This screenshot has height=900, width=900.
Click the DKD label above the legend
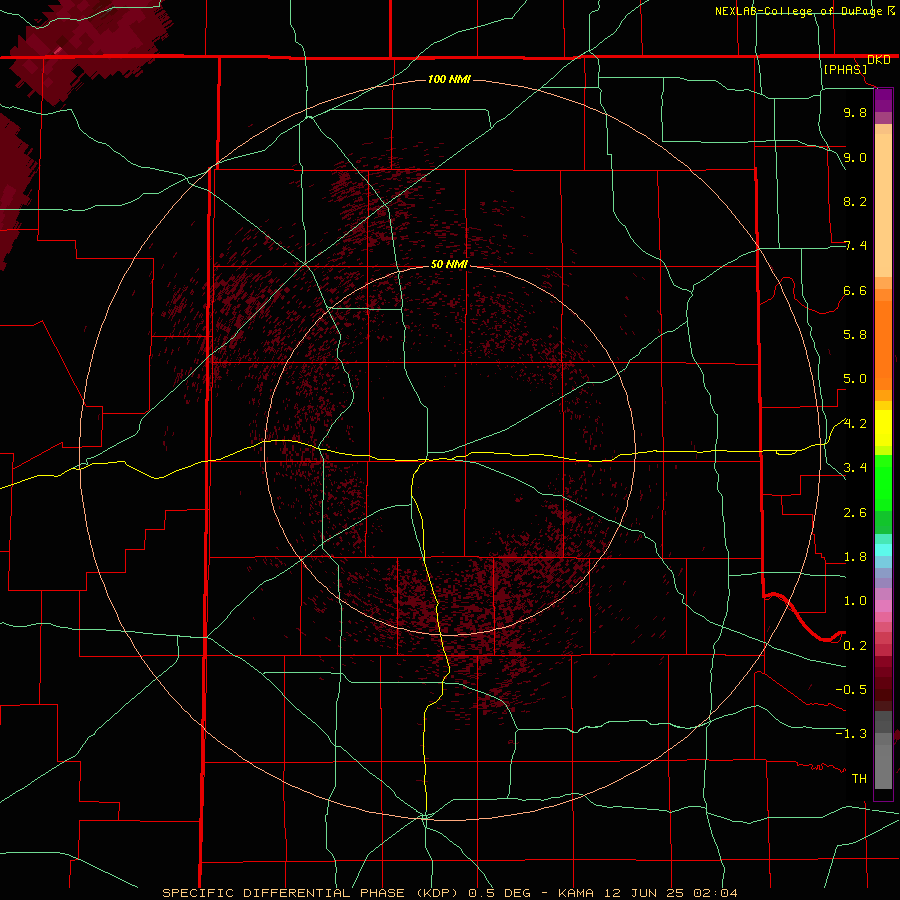point(878,60)
